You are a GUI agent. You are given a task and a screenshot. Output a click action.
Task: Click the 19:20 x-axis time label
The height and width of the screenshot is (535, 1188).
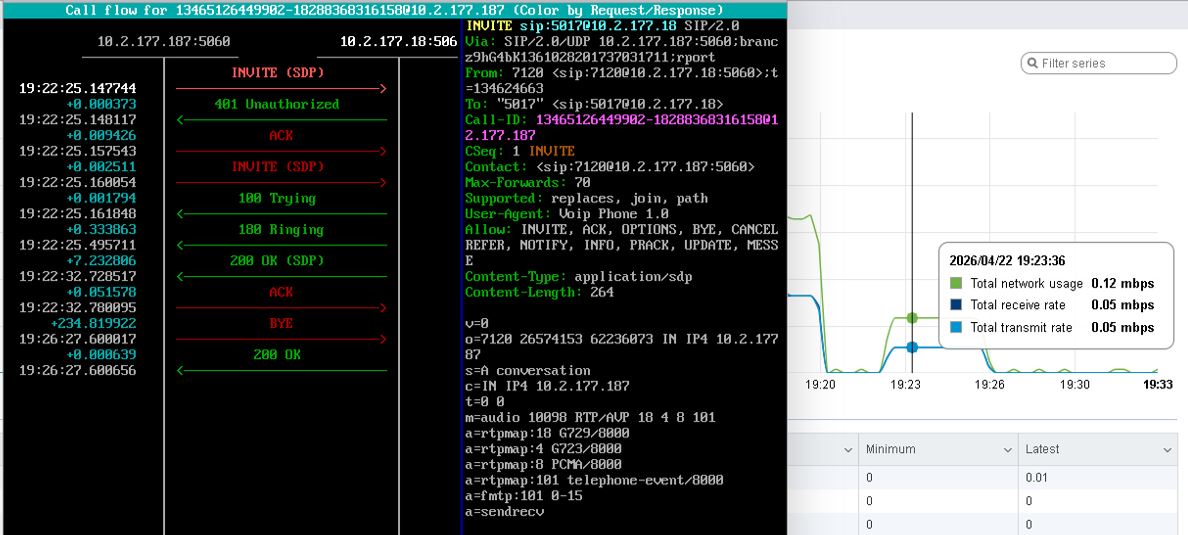click(x=820, y=384)
